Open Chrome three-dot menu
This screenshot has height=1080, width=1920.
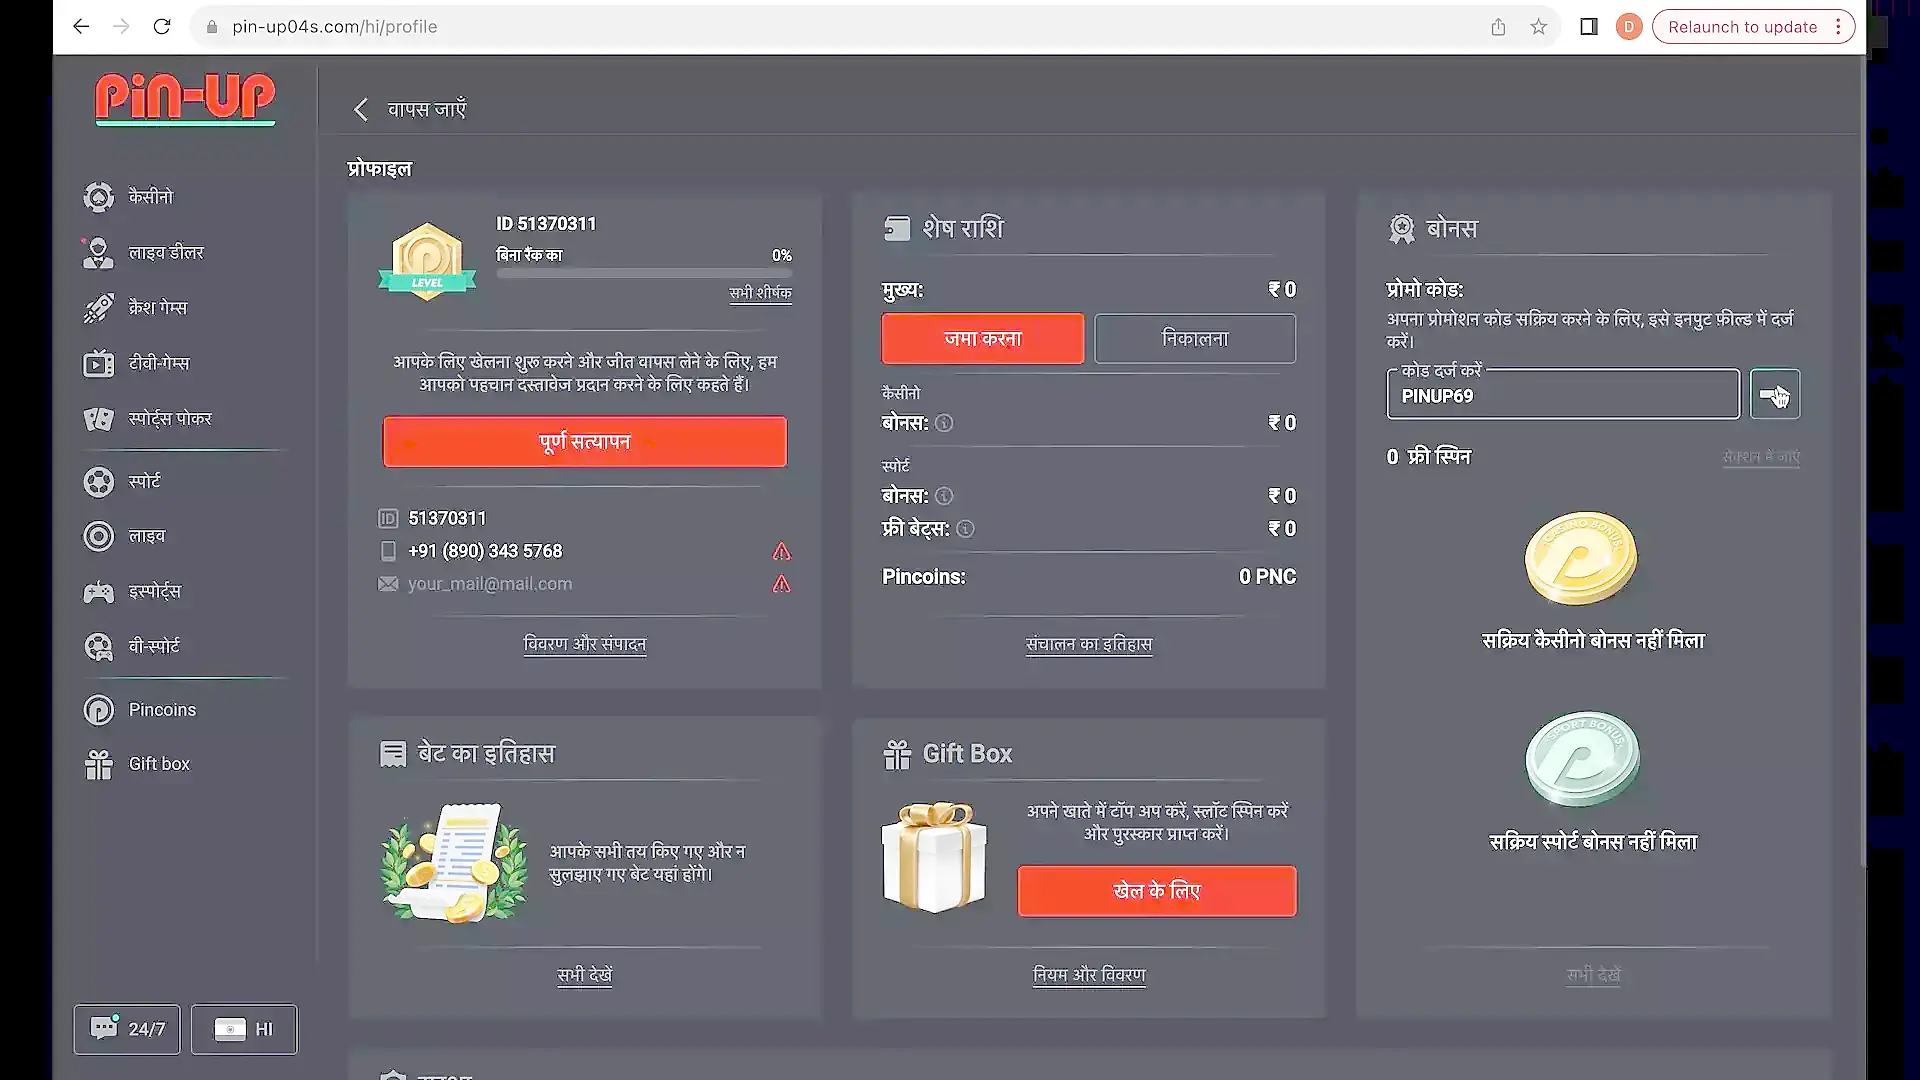[1838, 27]
